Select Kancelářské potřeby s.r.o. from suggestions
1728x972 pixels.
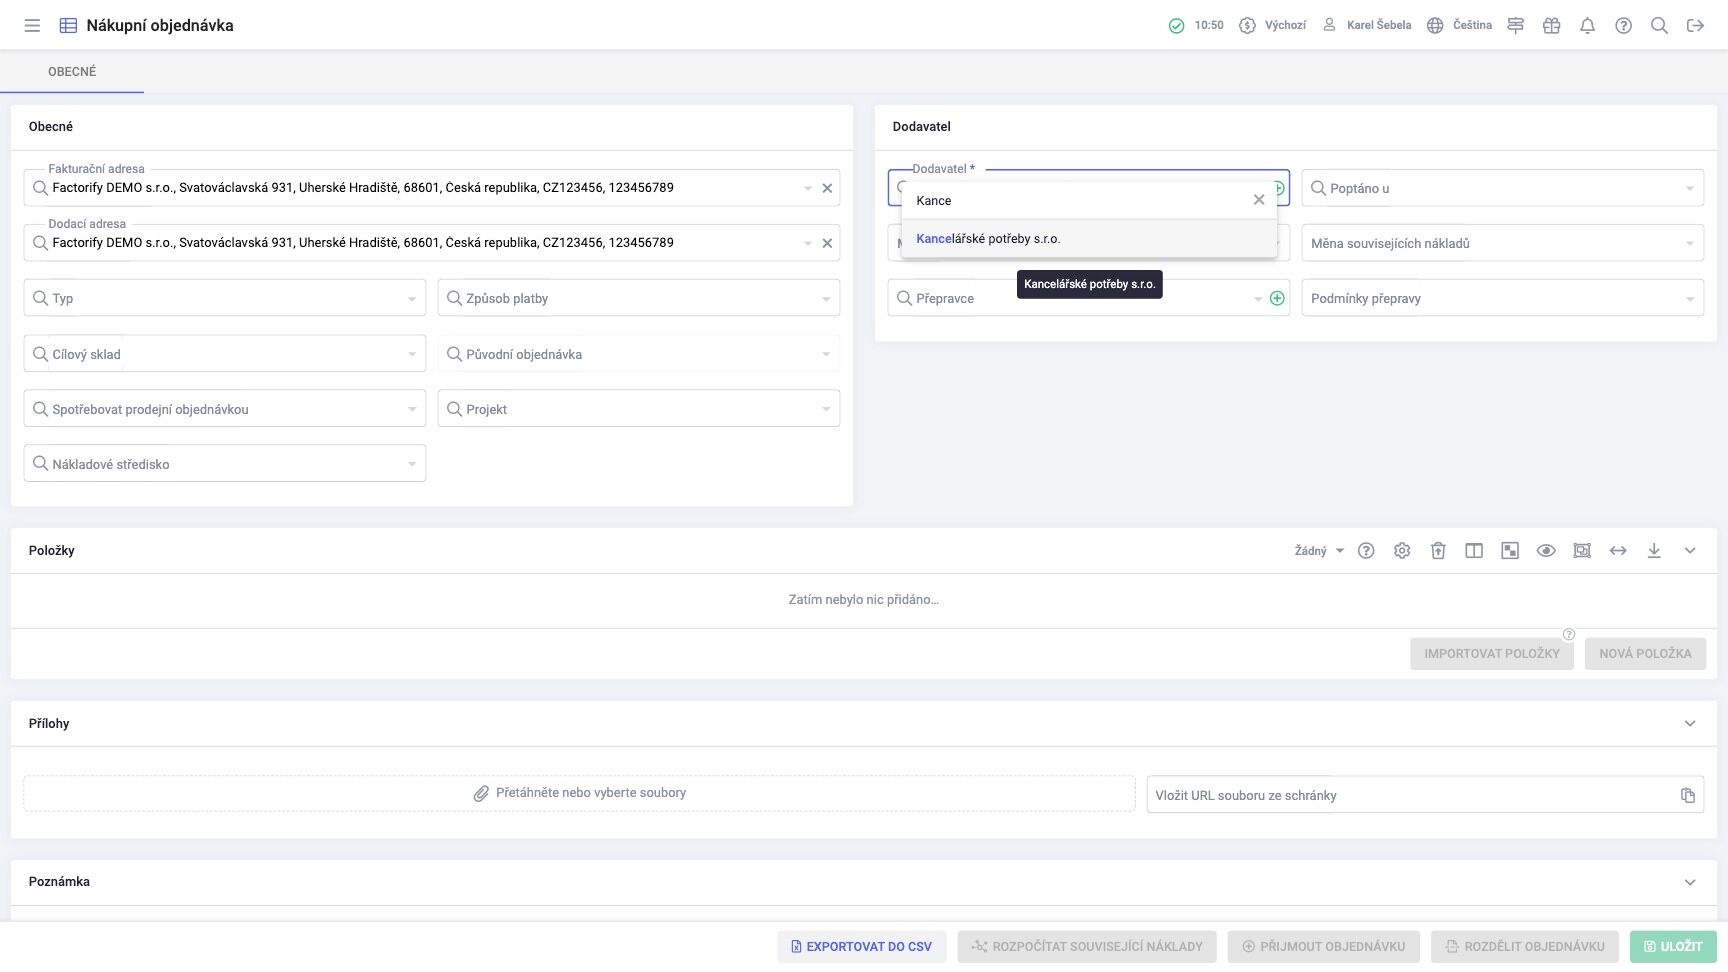988,239
